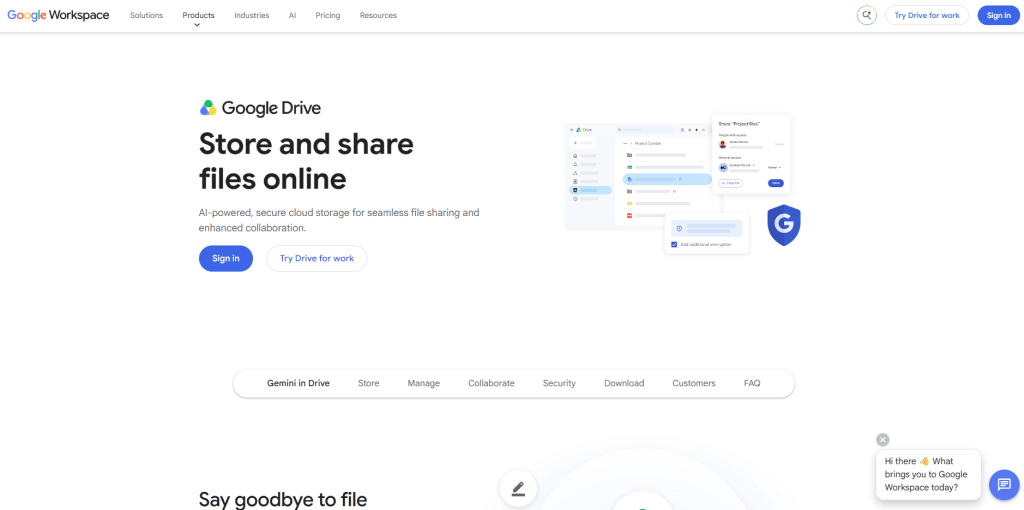Open the Industries menu
1024x510 pixels.
click(251, 15)
